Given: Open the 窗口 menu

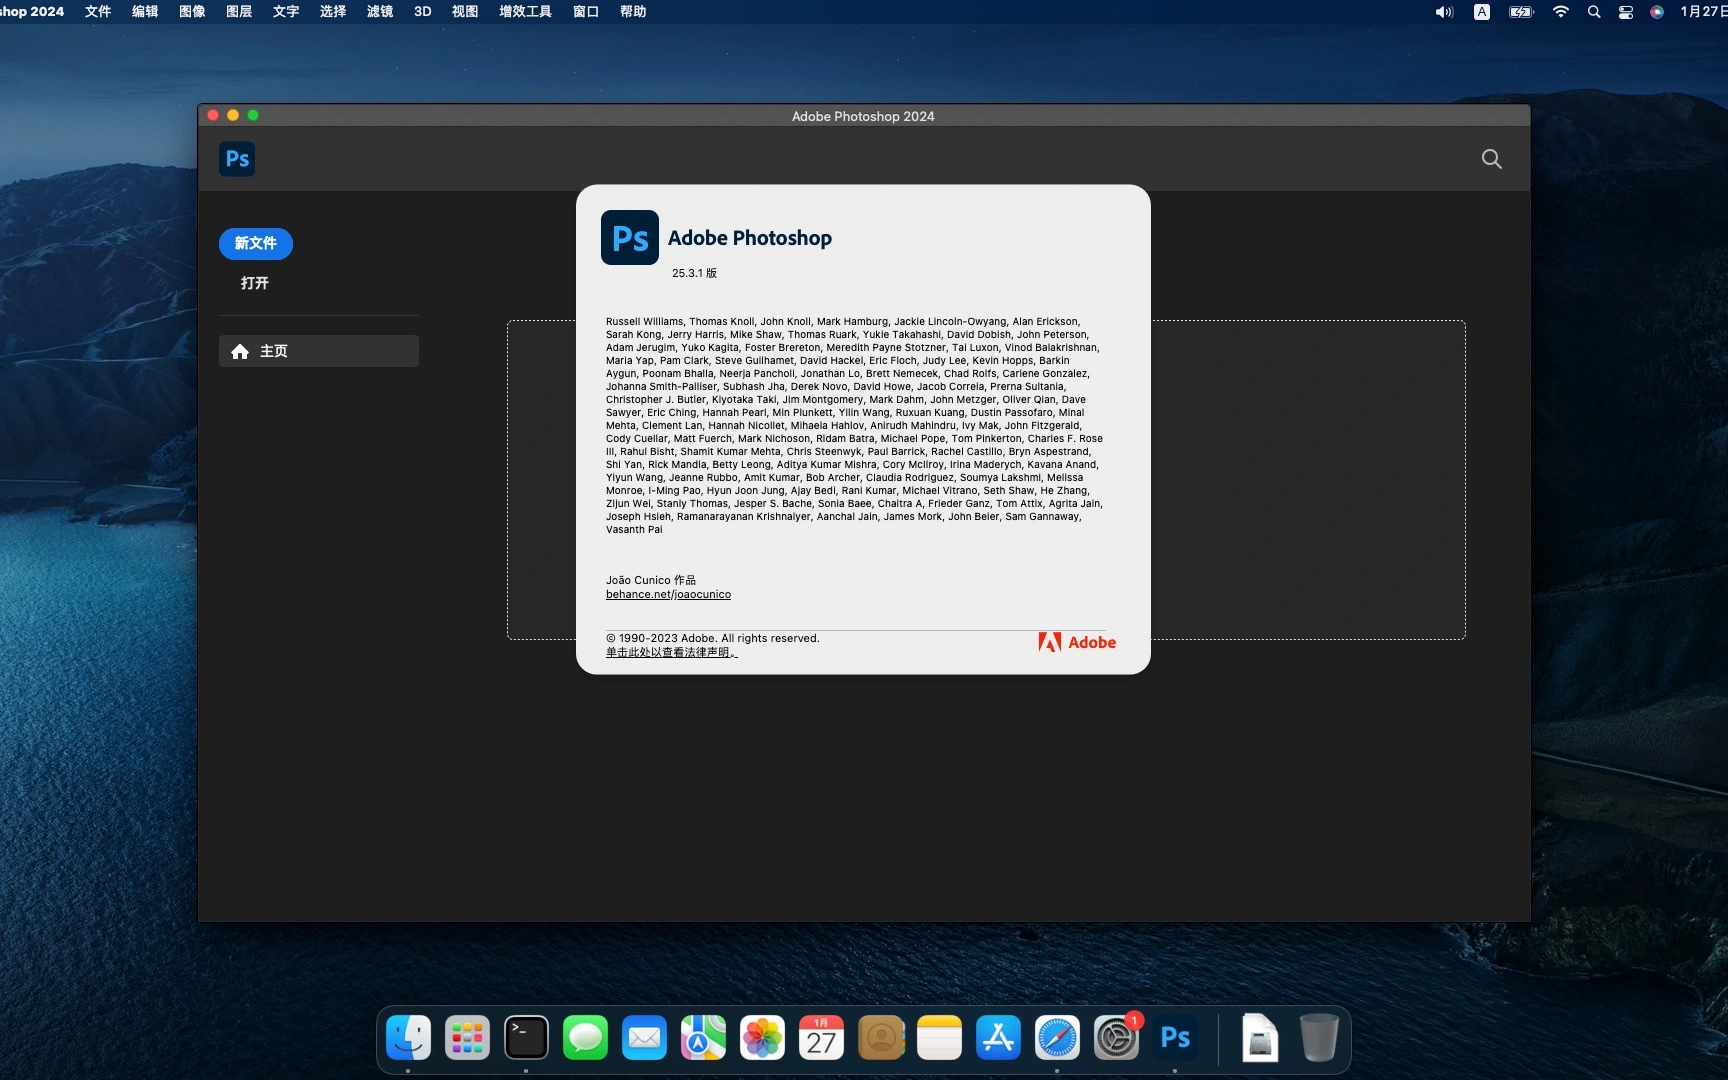Looking at the screenshot, I should (586, 12).
